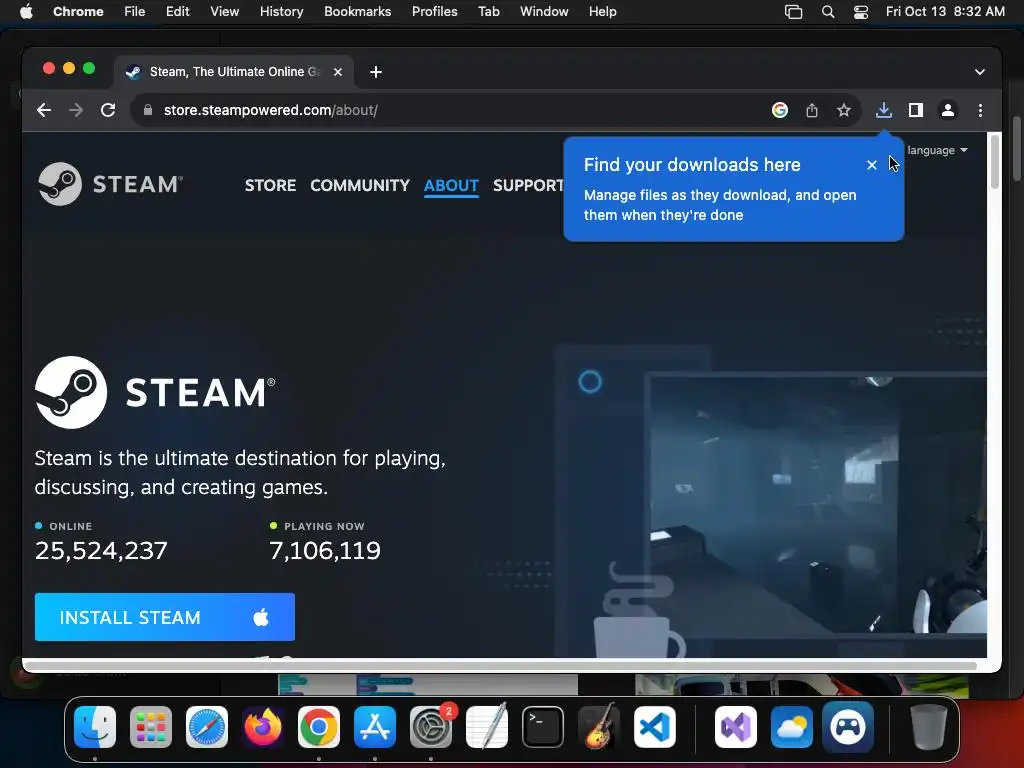Image resolution: width=1024 pixels, height=768 pixels.
Task: Open the Chrome application menu
Action: pos(78,12)
